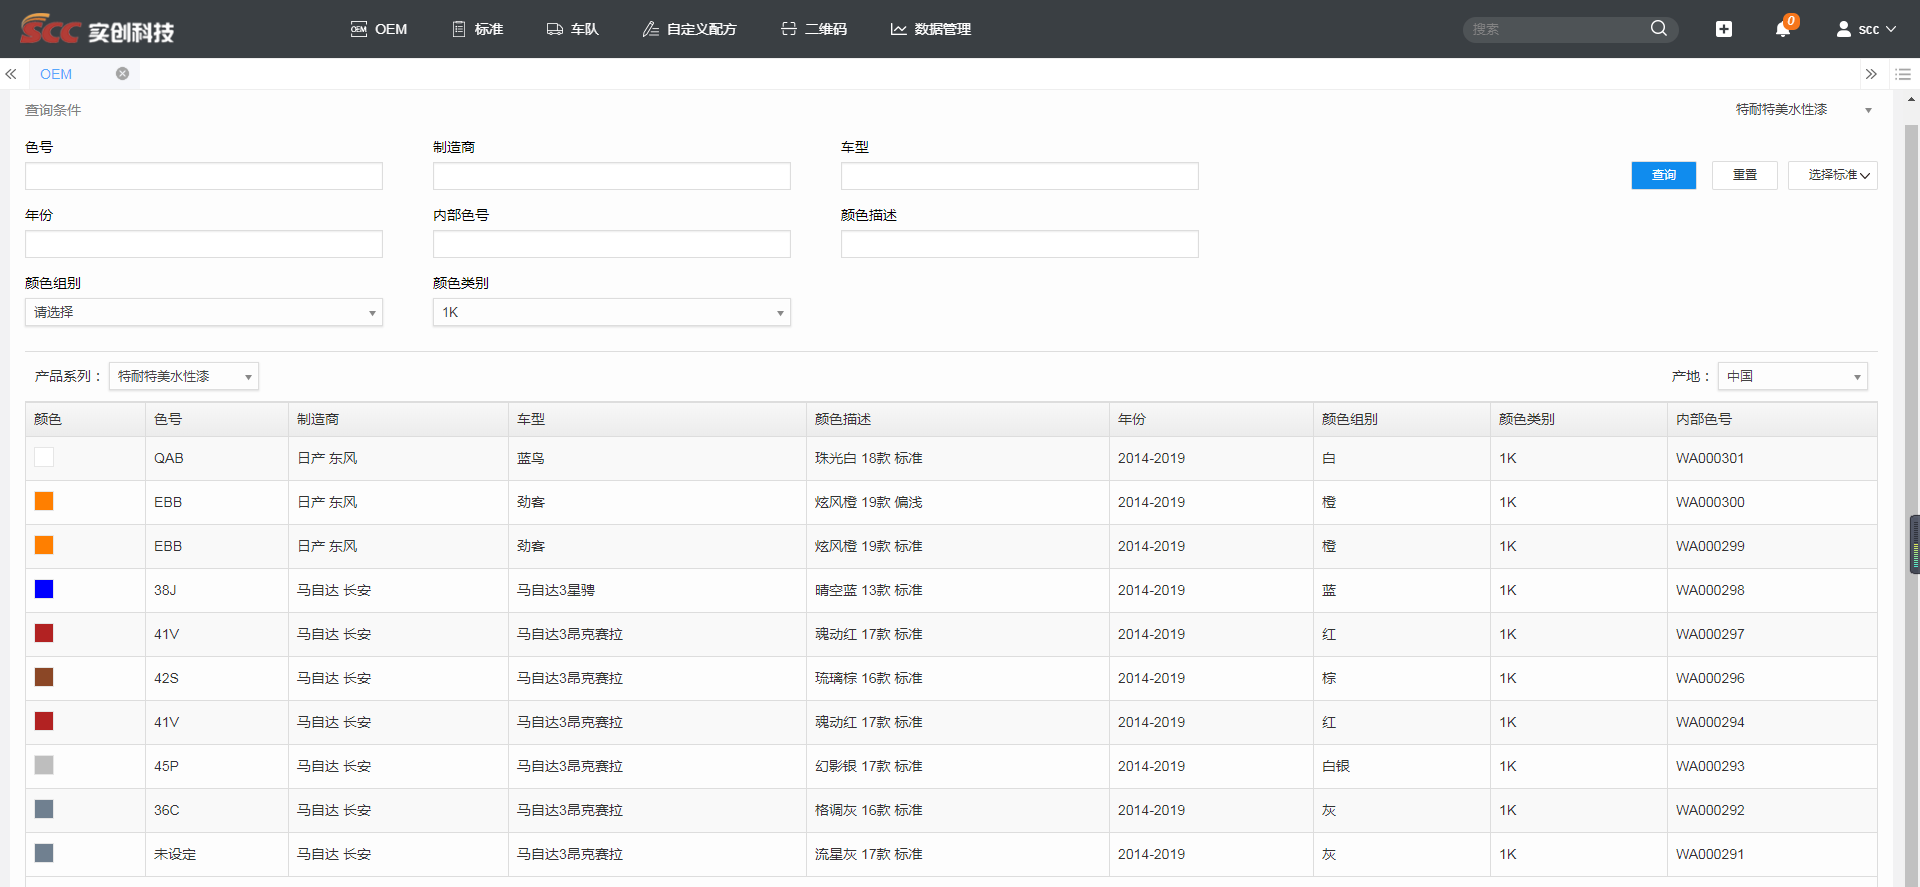Focus the 颜色描述 input field
The height and width of the screenshot is (887, 1920).
pyautogui.click(x=1020, y=244)
